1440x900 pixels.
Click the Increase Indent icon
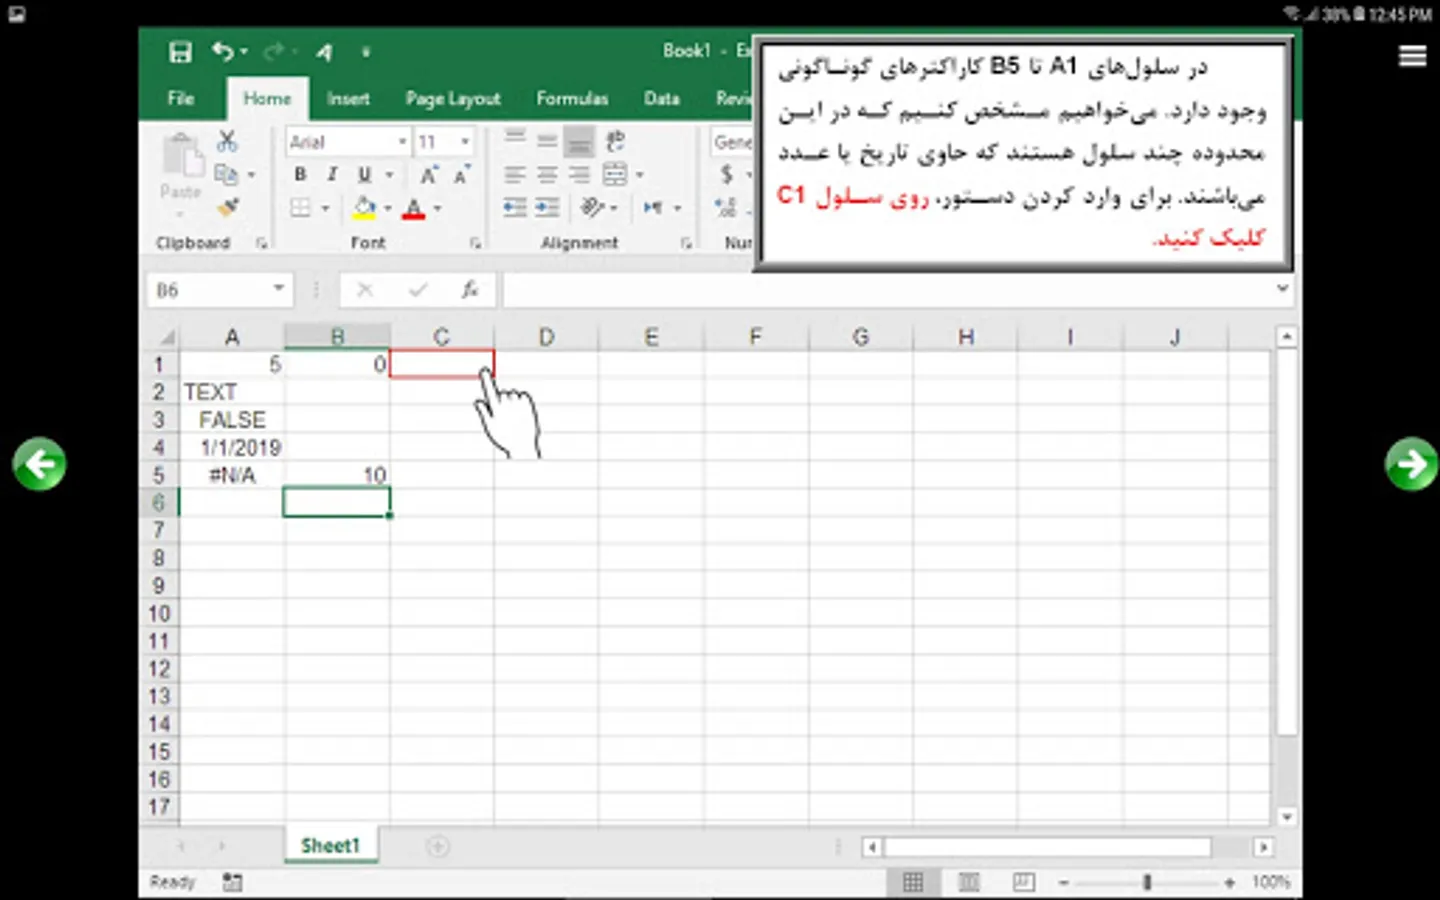coord(548,208)
